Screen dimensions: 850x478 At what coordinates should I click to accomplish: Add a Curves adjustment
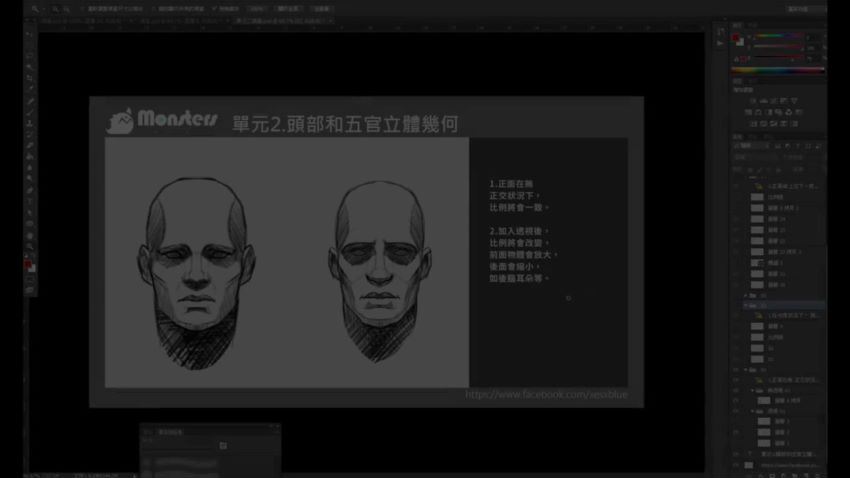(774, 101)
